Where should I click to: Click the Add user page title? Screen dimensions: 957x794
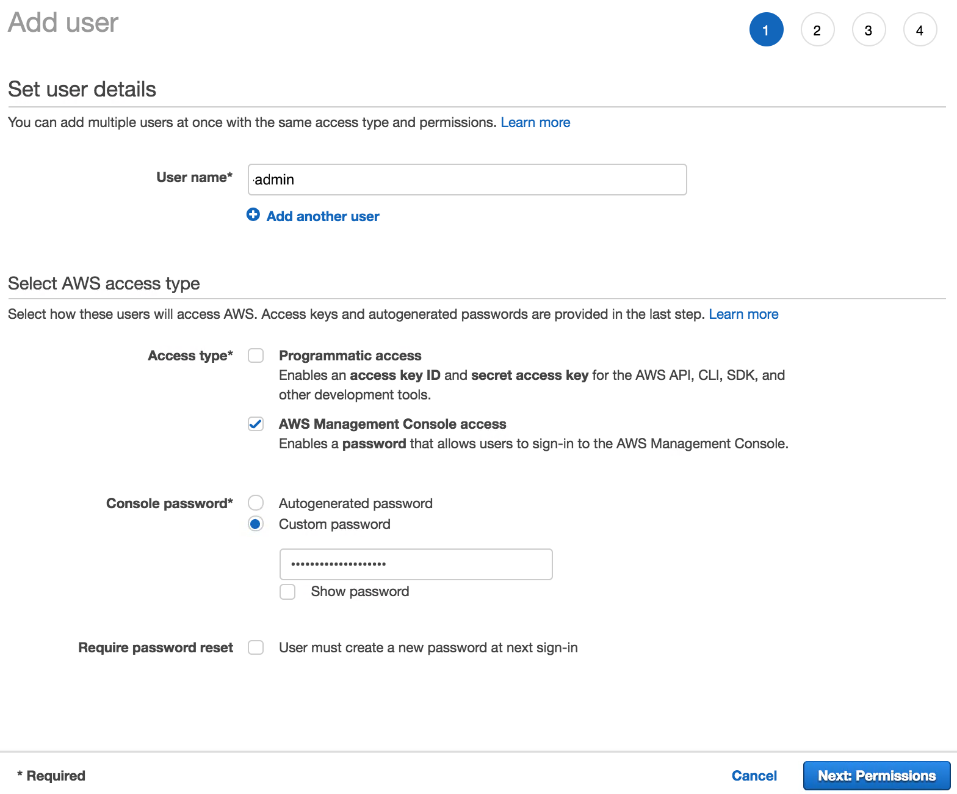(63, 23)
